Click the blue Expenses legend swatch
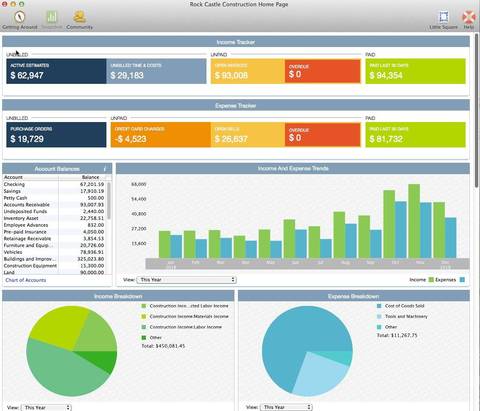Viewport: 480px width, 411px height. (x=462, y=280)
